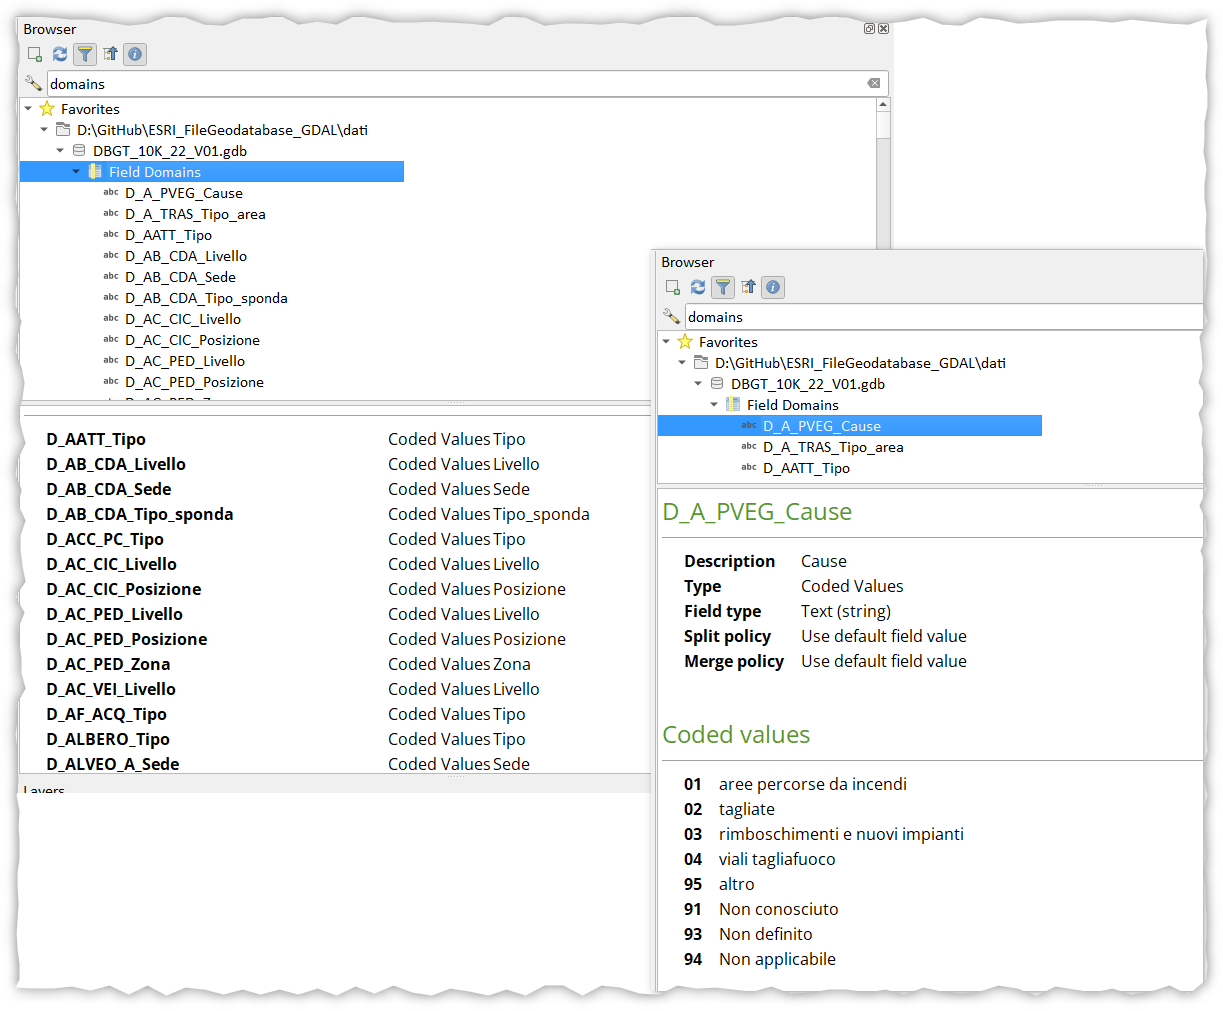
Task: Click the abc icon next to D_A_PVEG_Cause
Action: (x=111, y=193)
